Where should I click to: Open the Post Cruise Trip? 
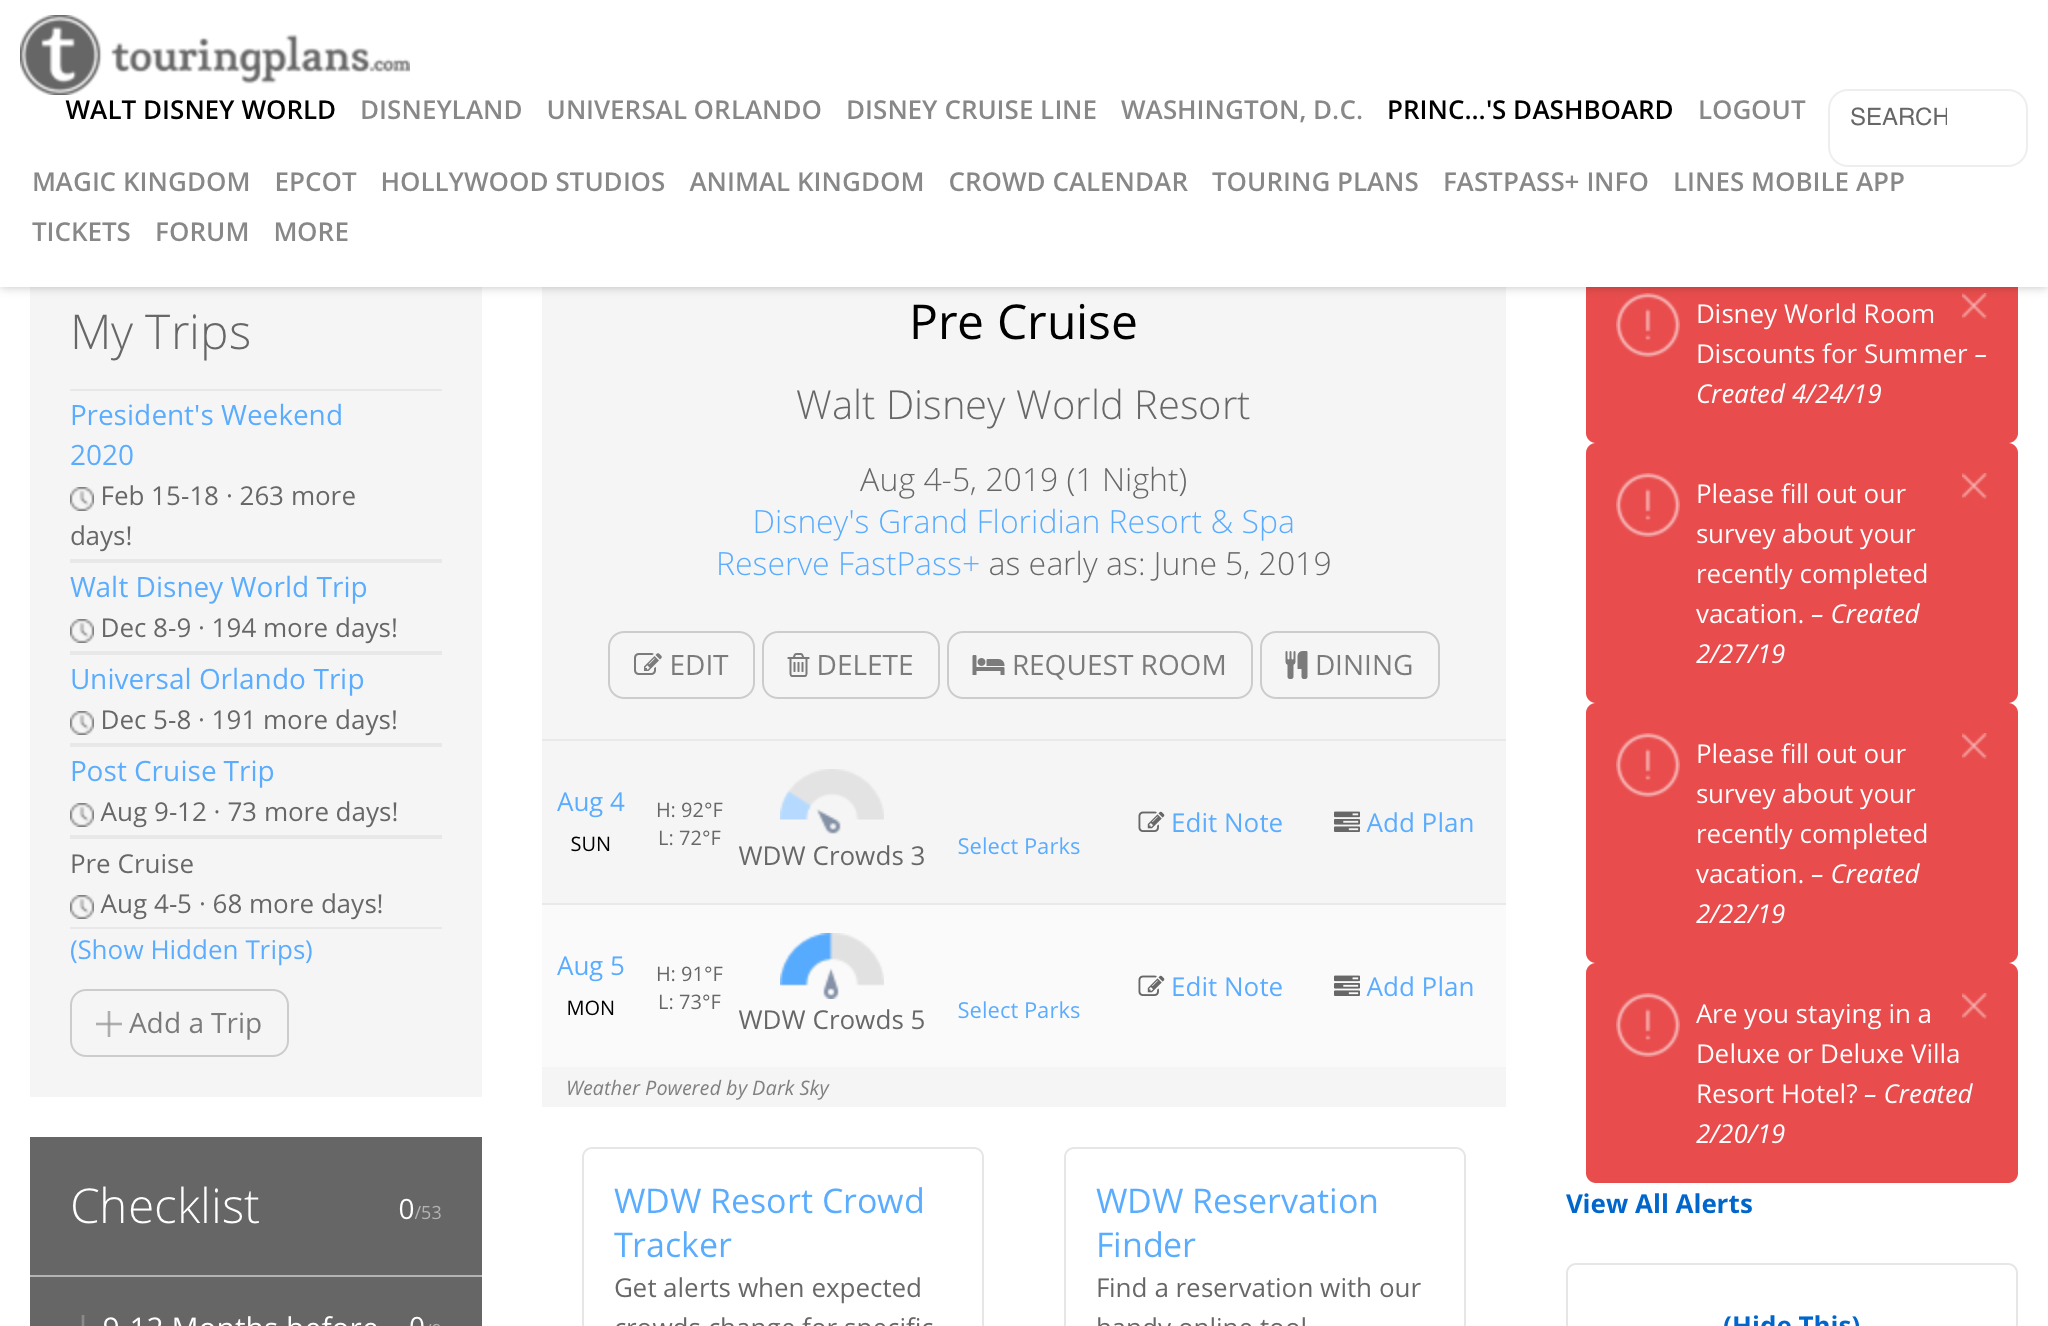(x=172, y=771)
